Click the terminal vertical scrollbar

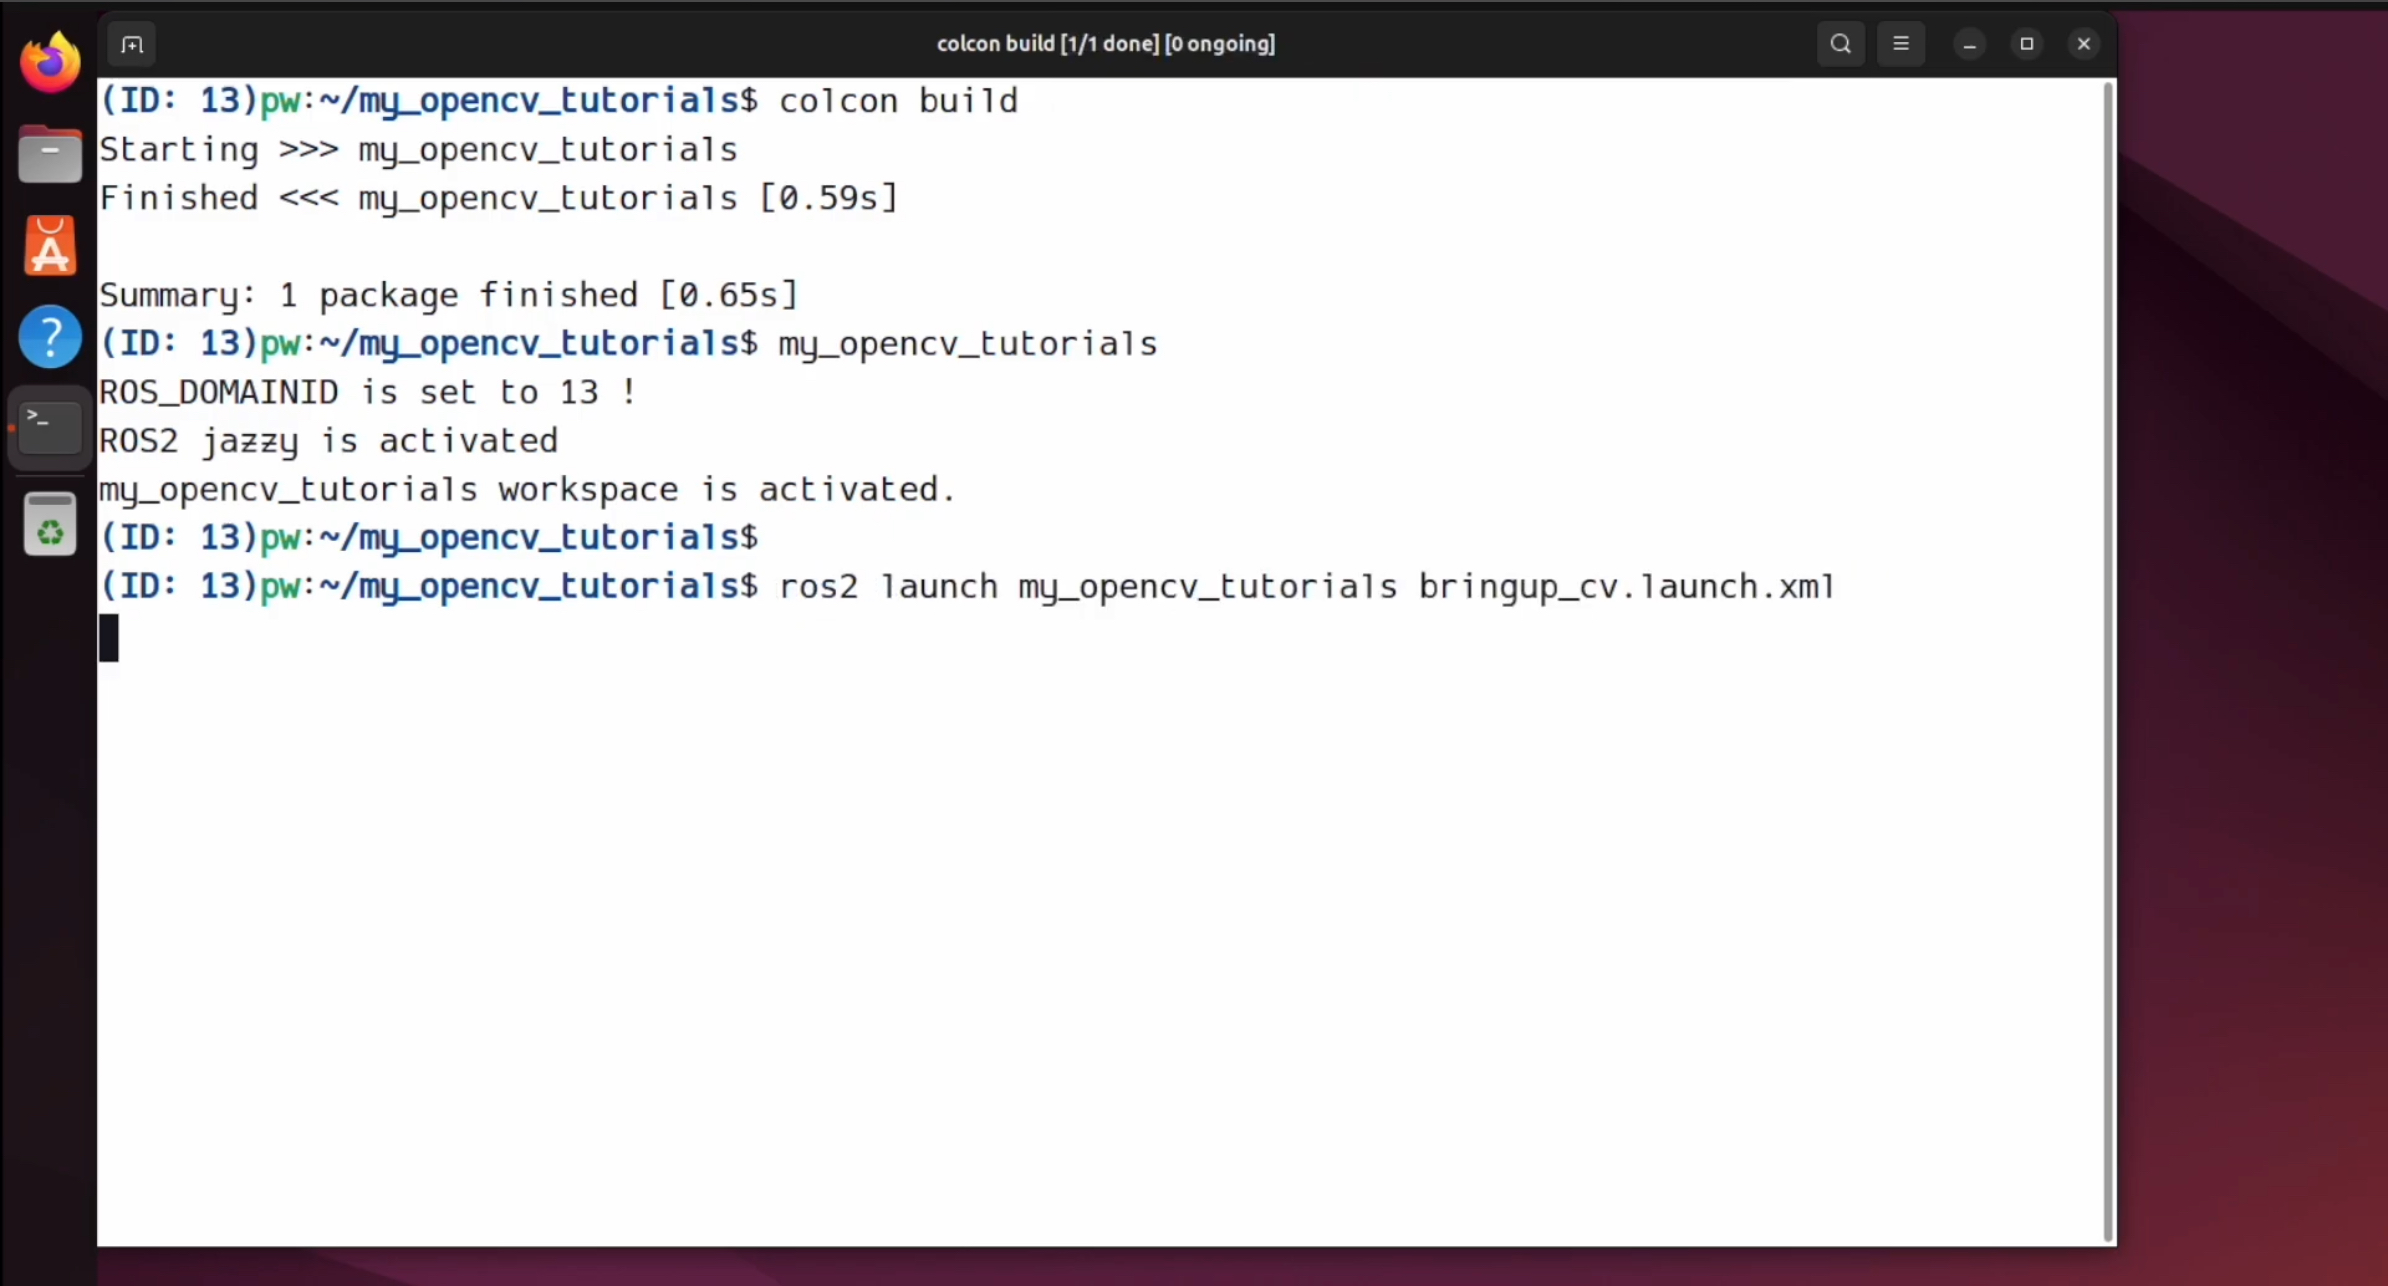point(2108,660)
